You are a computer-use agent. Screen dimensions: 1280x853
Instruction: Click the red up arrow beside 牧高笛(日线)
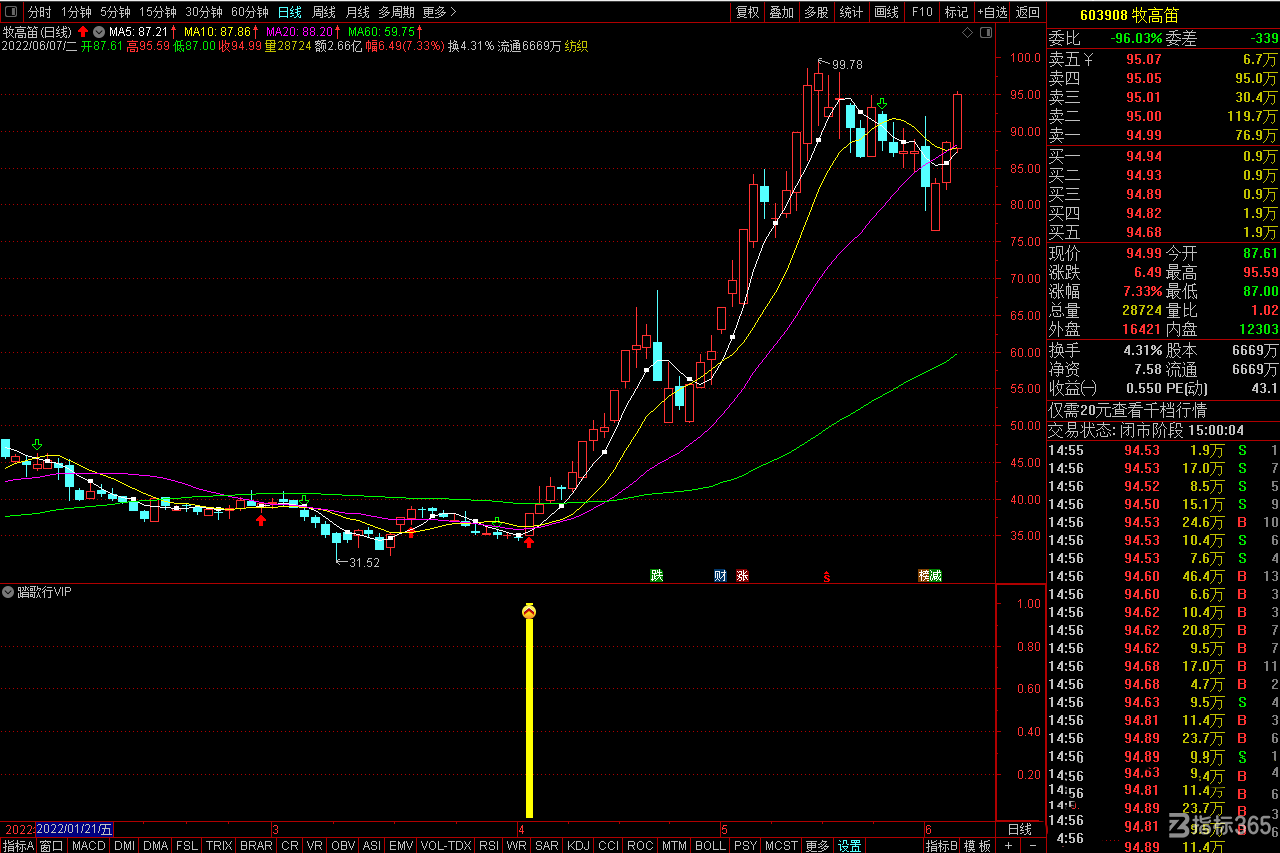pos(82,32)
